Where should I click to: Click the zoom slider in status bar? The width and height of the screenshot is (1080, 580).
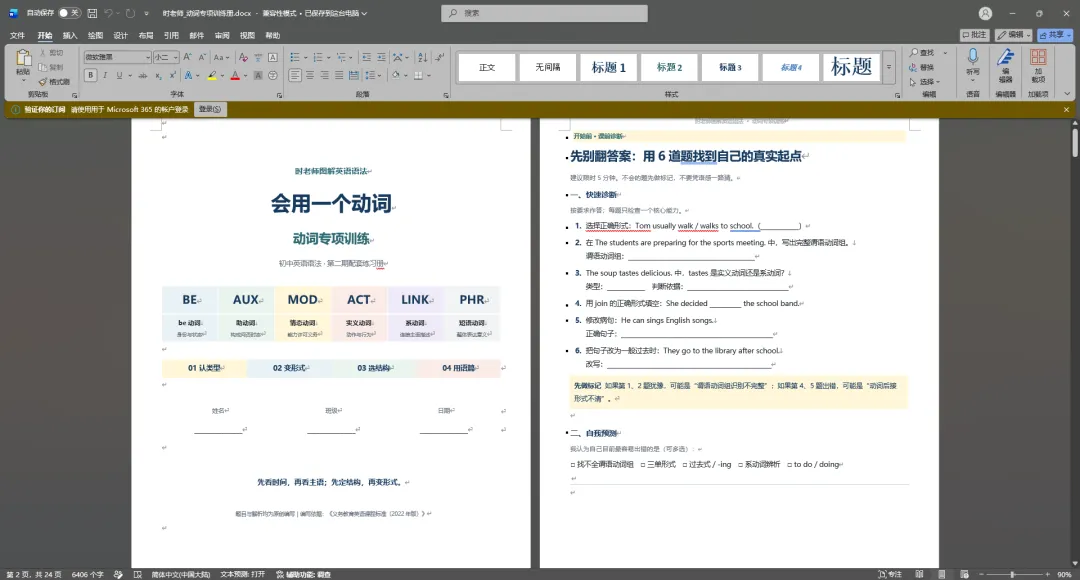[x=1012, y=574]
